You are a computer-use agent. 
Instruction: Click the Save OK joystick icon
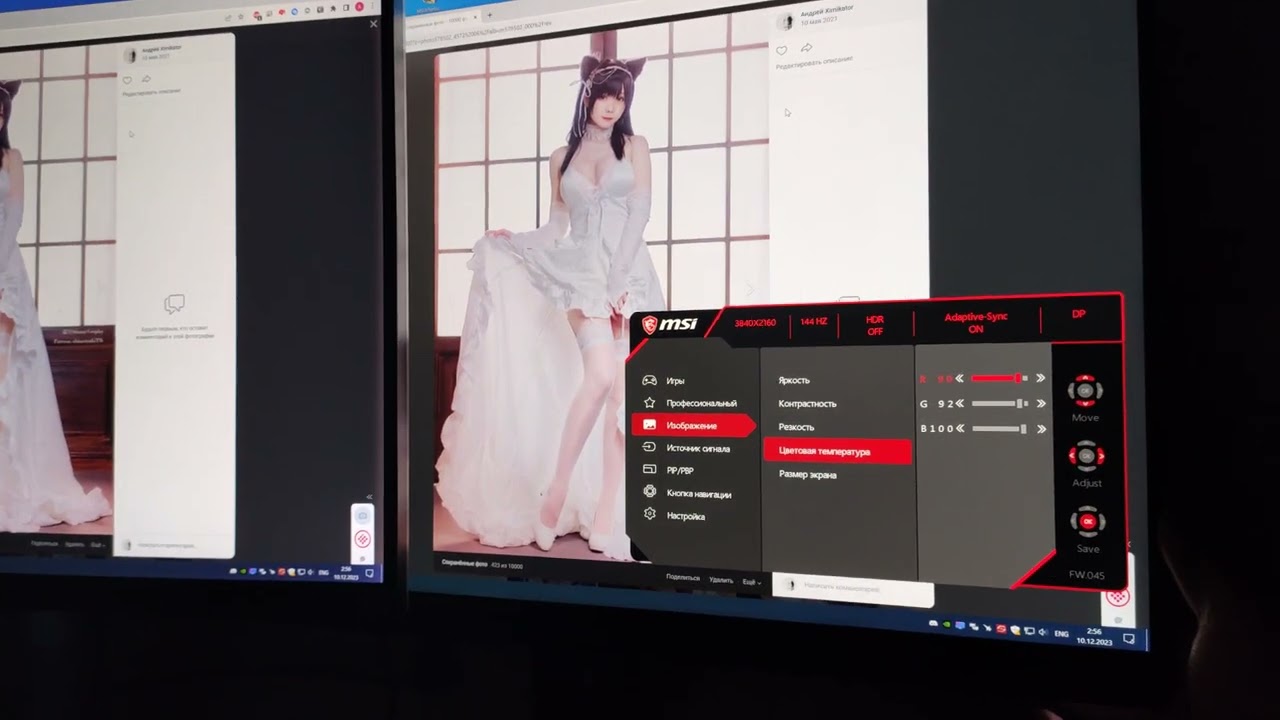coord(1088,522)
